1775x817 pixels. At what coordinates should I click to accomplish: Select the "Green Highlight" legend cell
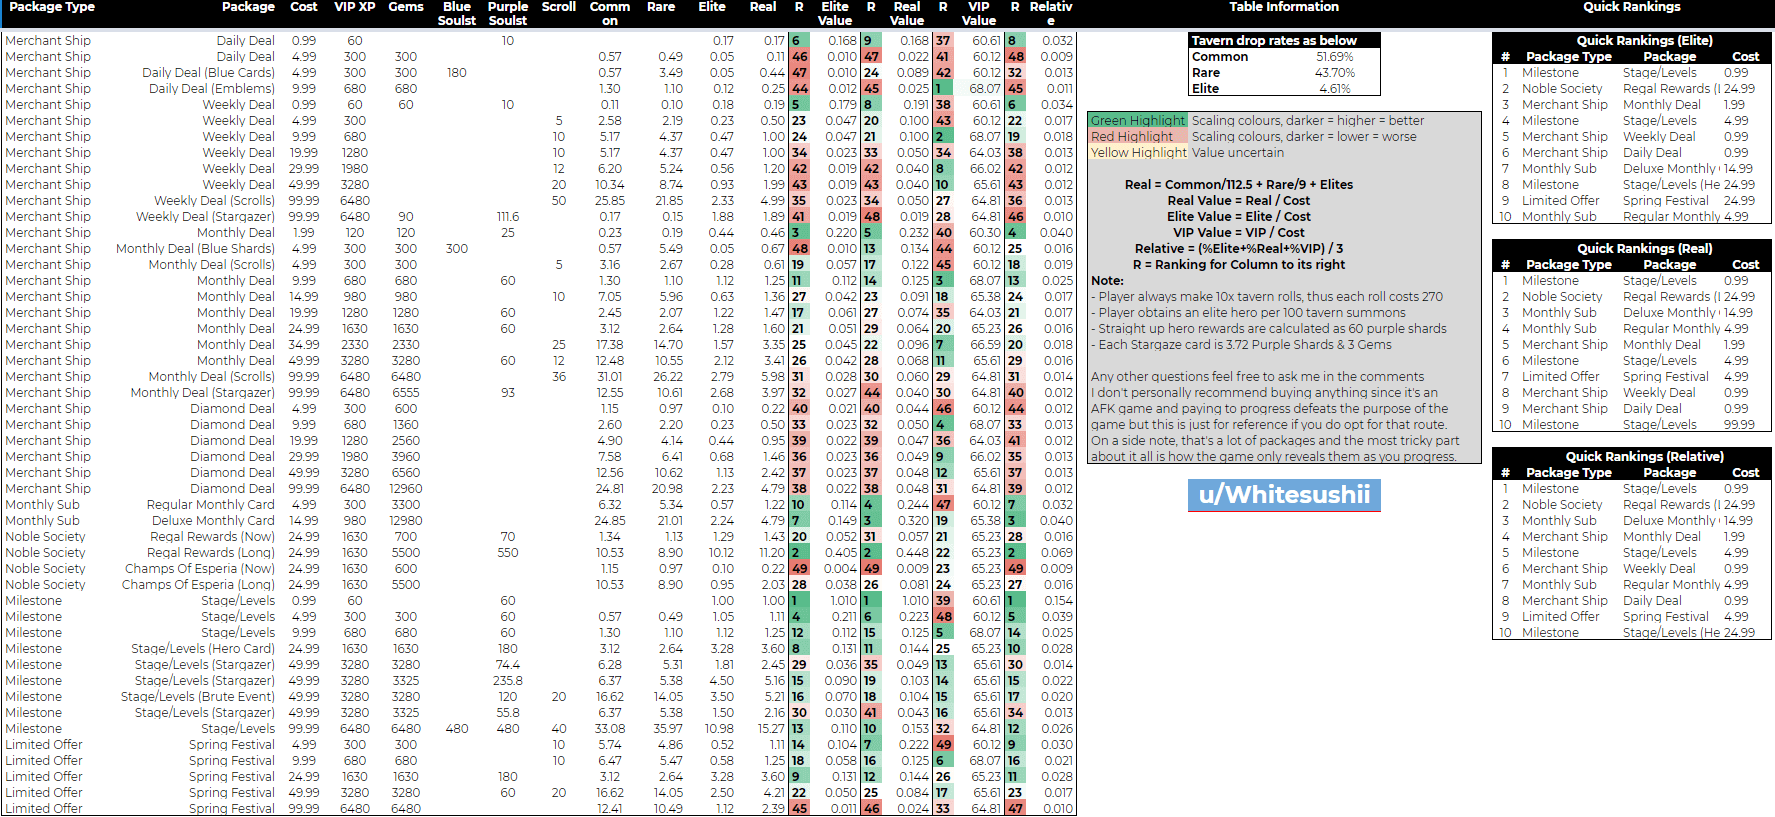pos(1138,121)
